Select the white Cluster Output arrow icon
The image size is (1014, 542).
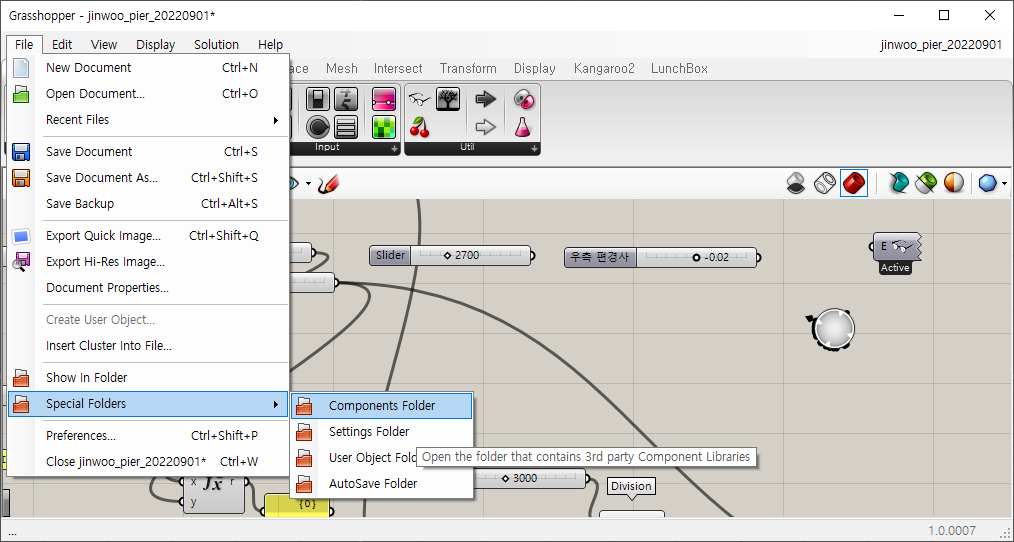click(x=485, y=127)
